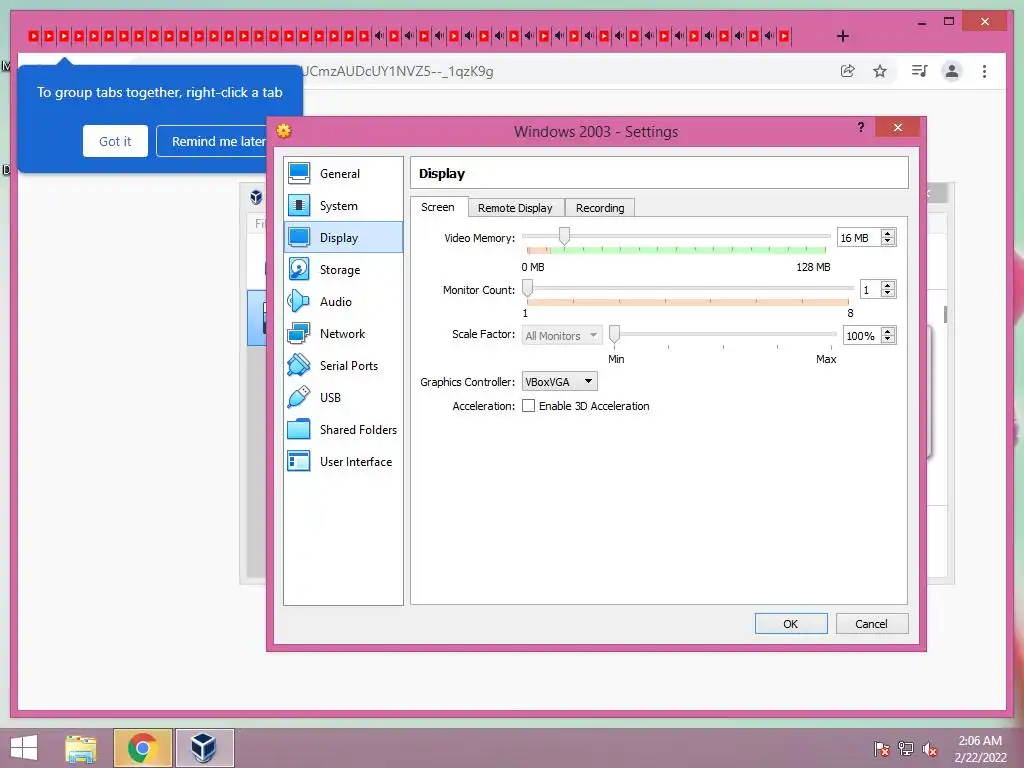
Task: Switch to VirtualBox in taskbar
Action: (x=204, y=748)
